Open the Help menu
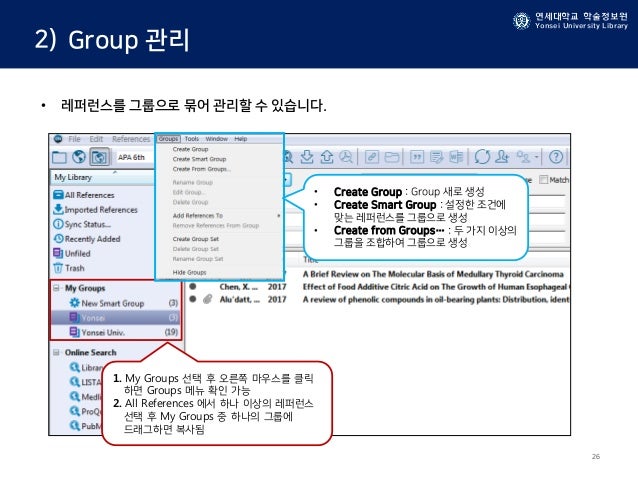638x479 pixels. 240,139
